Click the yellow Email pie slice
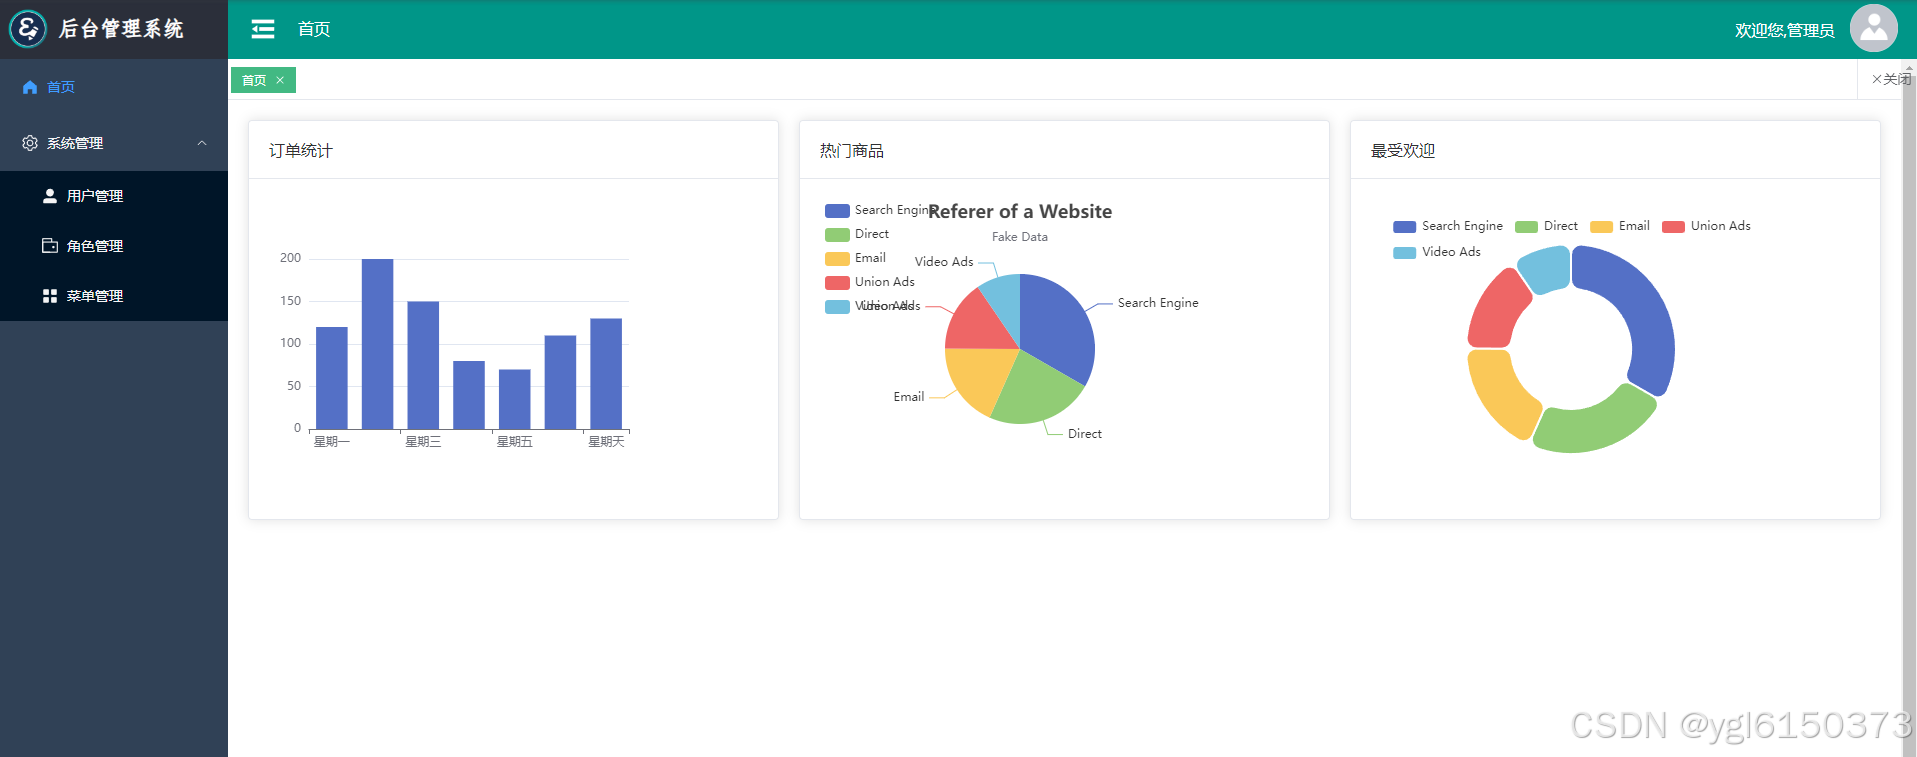 [980, 375]
